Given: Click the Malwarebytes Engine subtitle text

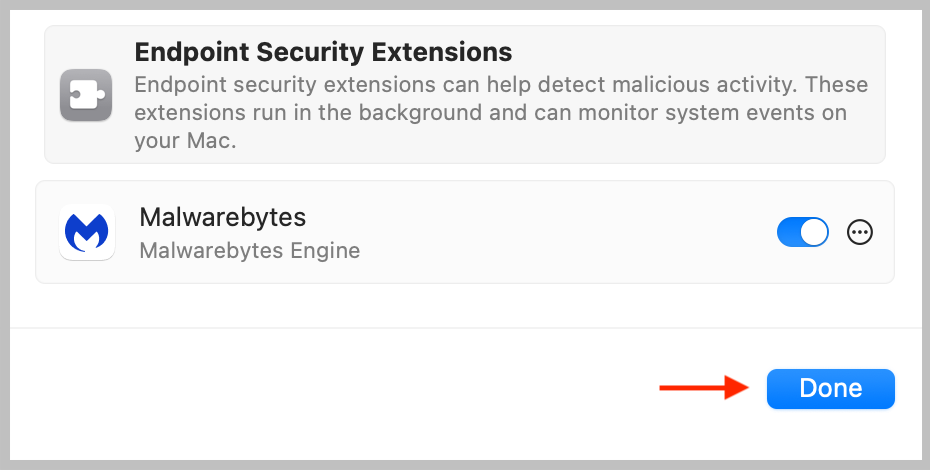Looking at the screenshot, I should pyautogui.click(x=249, y=250).
